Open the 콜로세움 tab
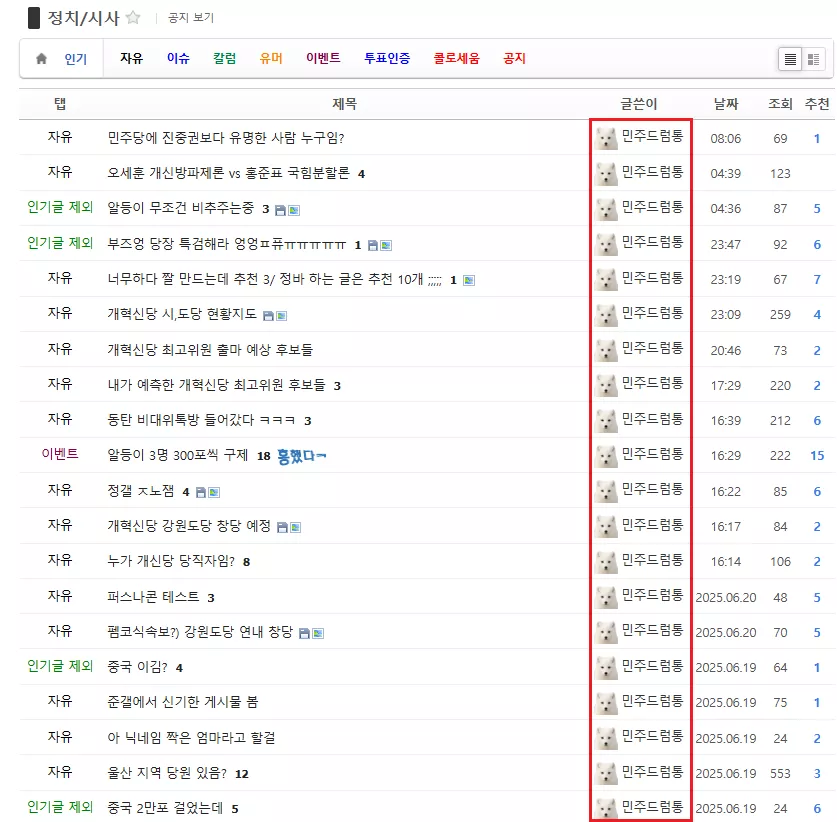The image size is (837, 822). click(456, 58)
